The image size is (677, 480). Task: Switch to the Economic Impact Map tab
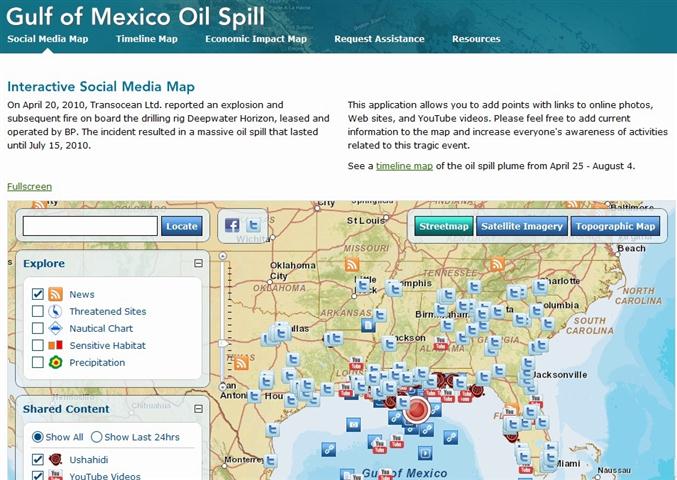point(256,39)
